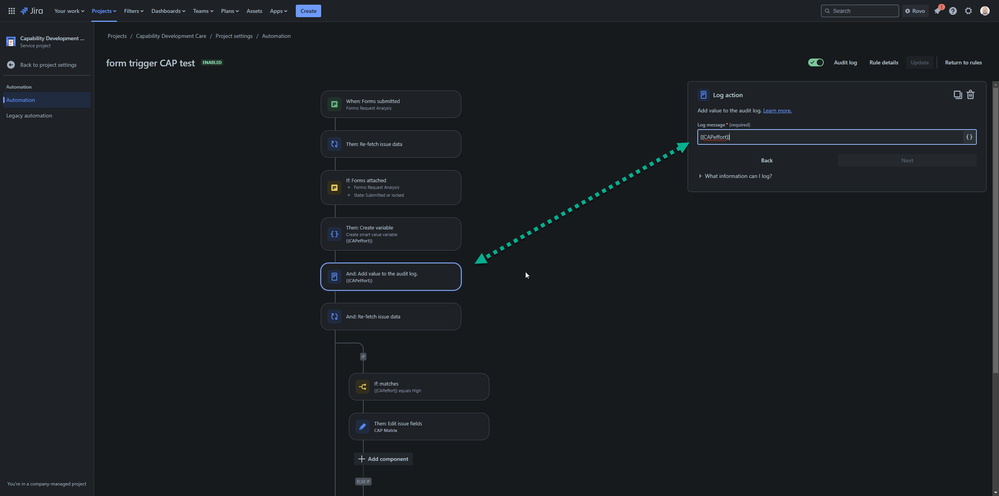Select the And: Re-fetch issue data icon
This screenshot has height=496, width=999.
334,316
